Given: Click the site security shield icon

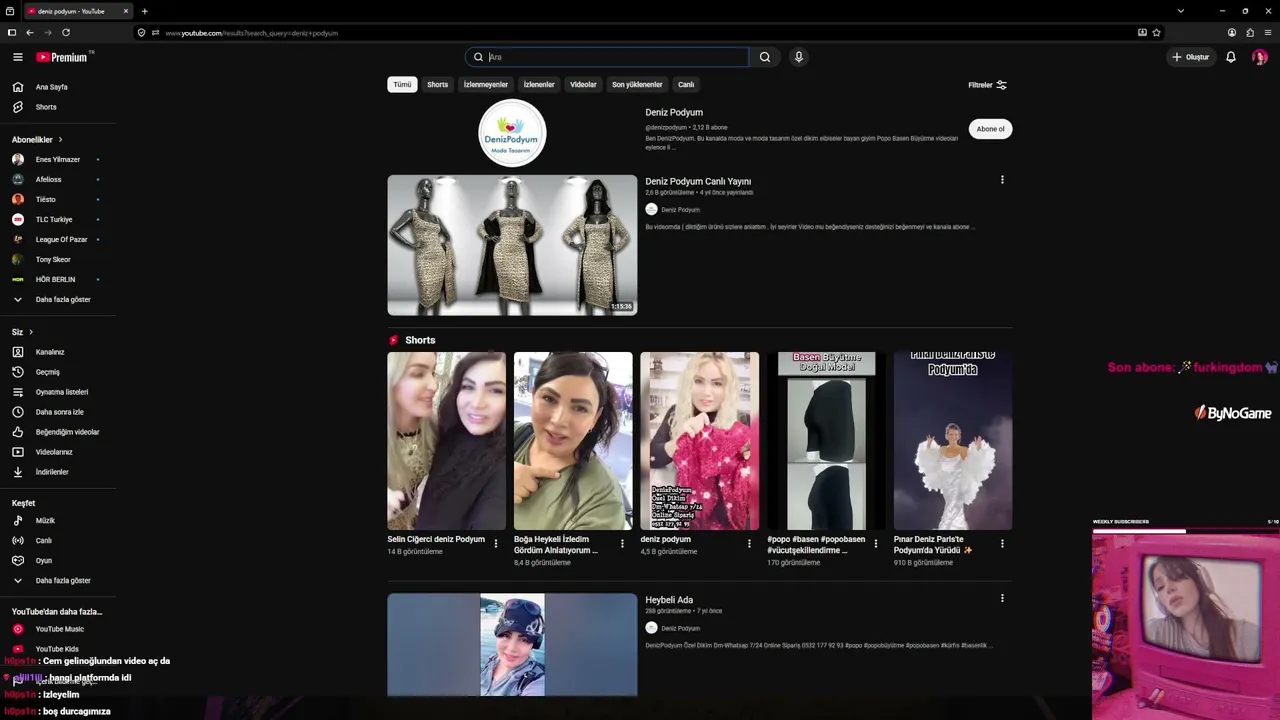Looking at the screenshot, I should coord(141,33).
